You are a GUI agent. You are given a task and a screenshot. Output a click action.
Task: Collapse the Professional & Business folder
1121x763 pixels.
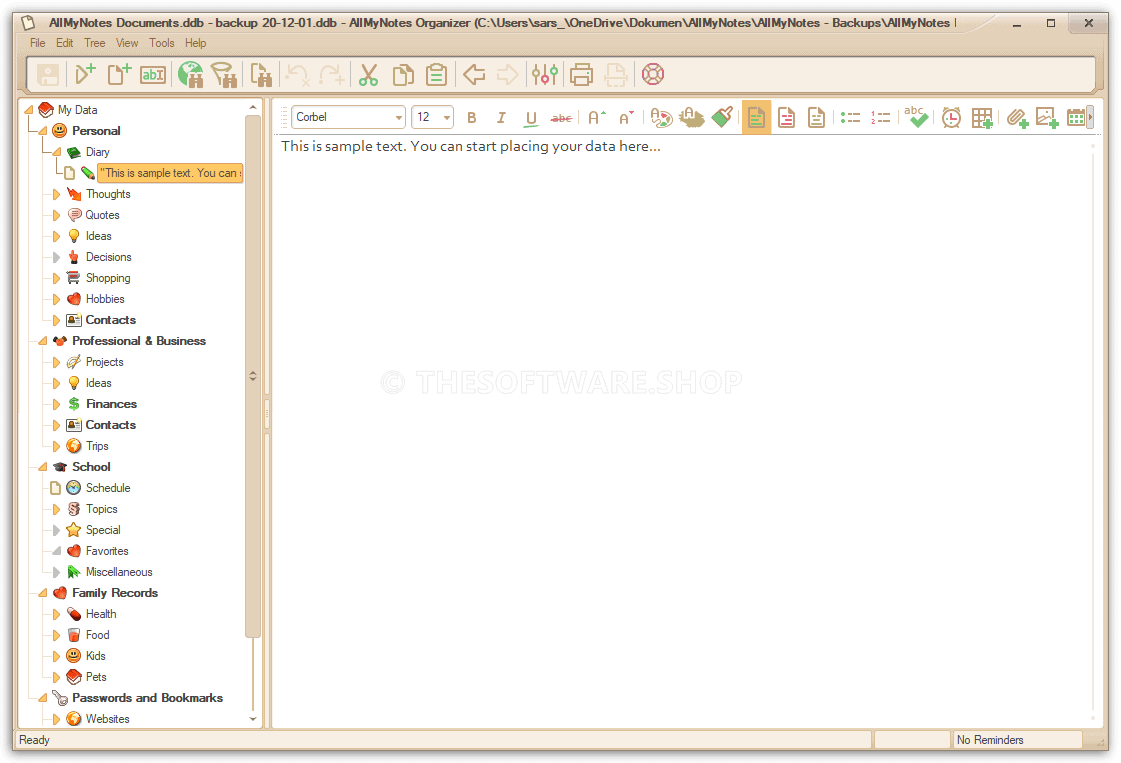click(43, 341)
